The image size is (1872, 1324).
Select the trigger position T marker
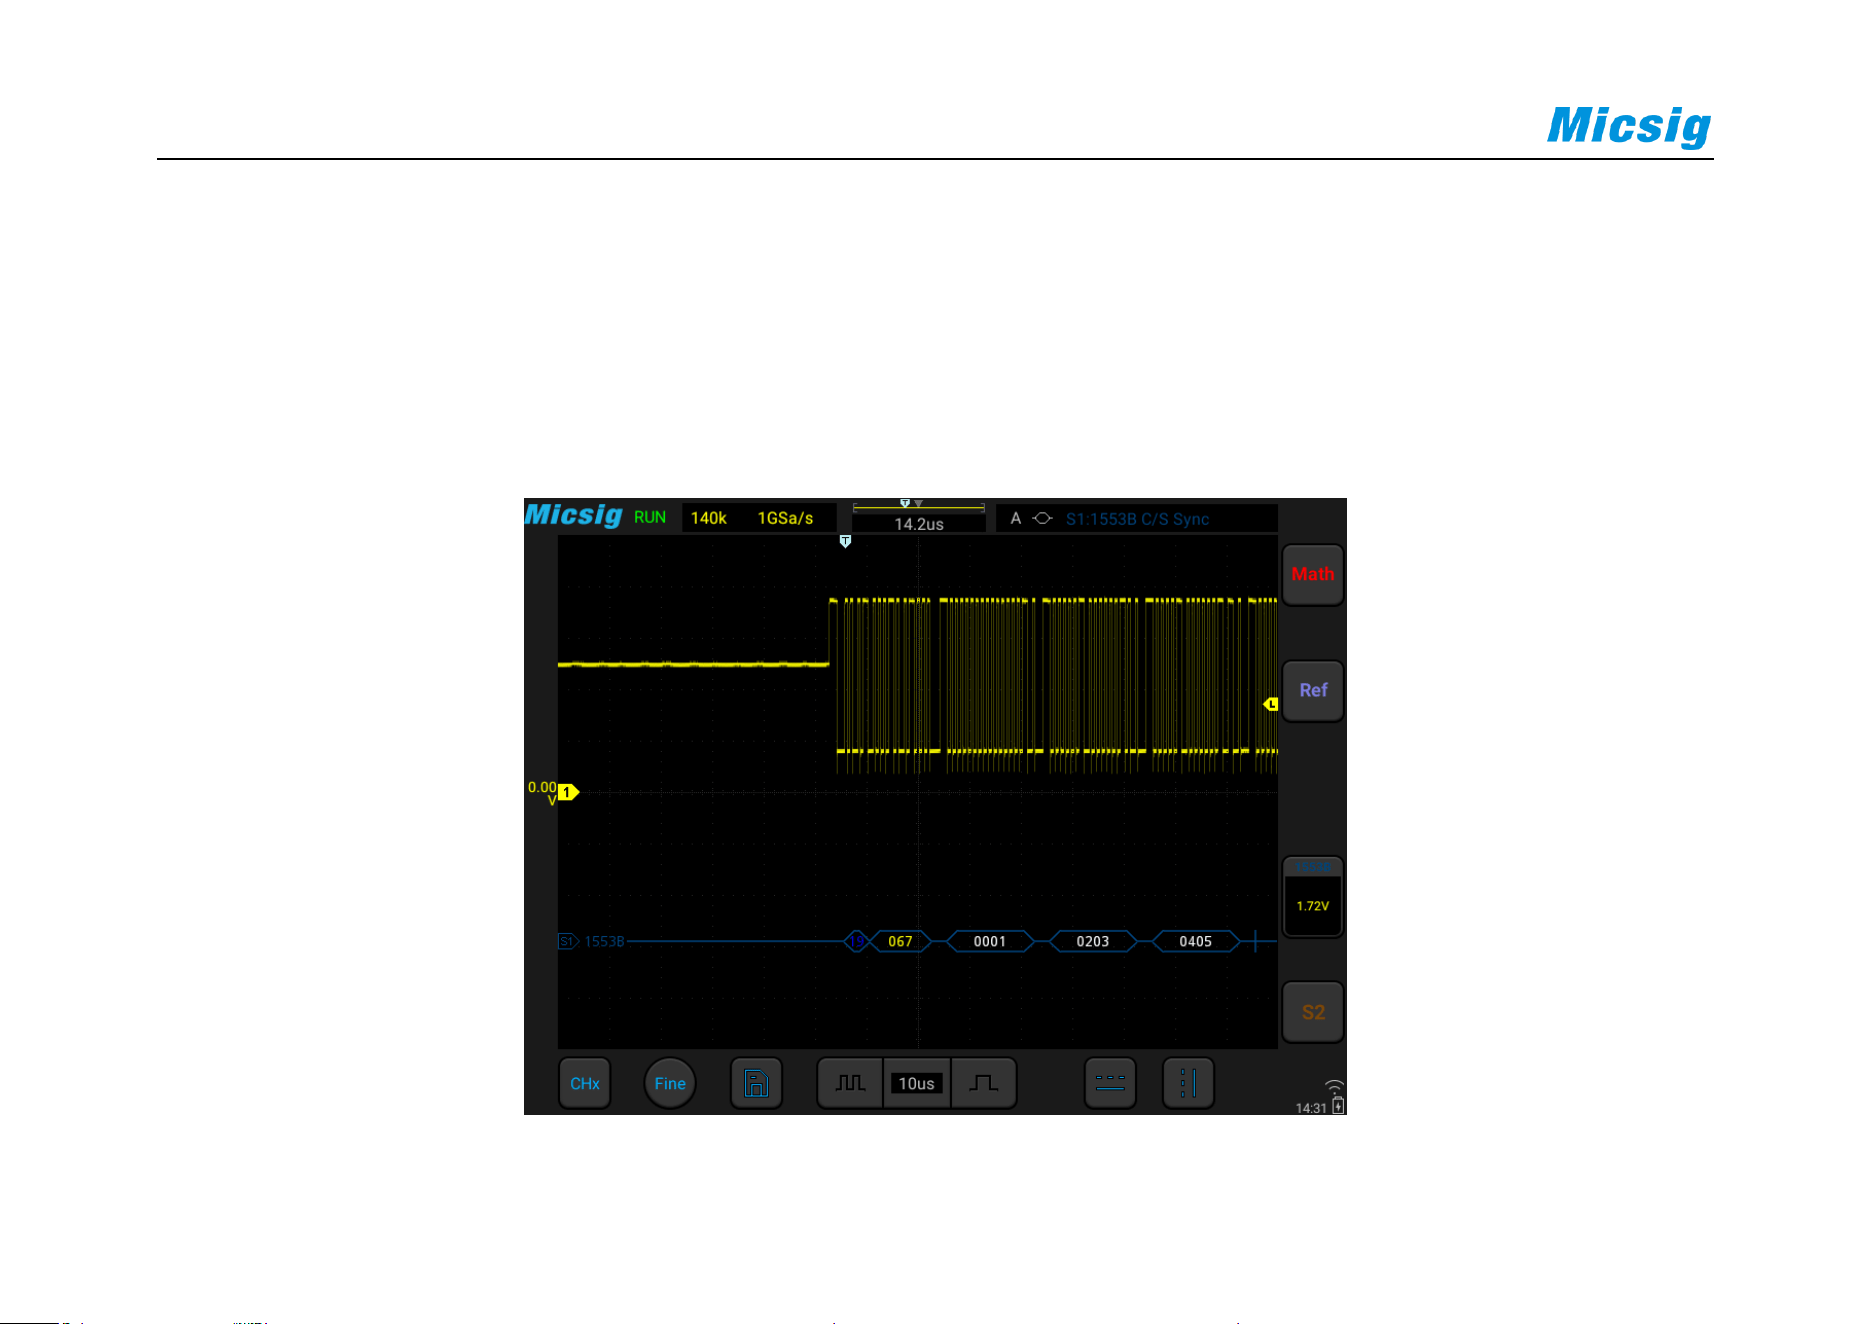pyautogui.click(x=845, y=542)
